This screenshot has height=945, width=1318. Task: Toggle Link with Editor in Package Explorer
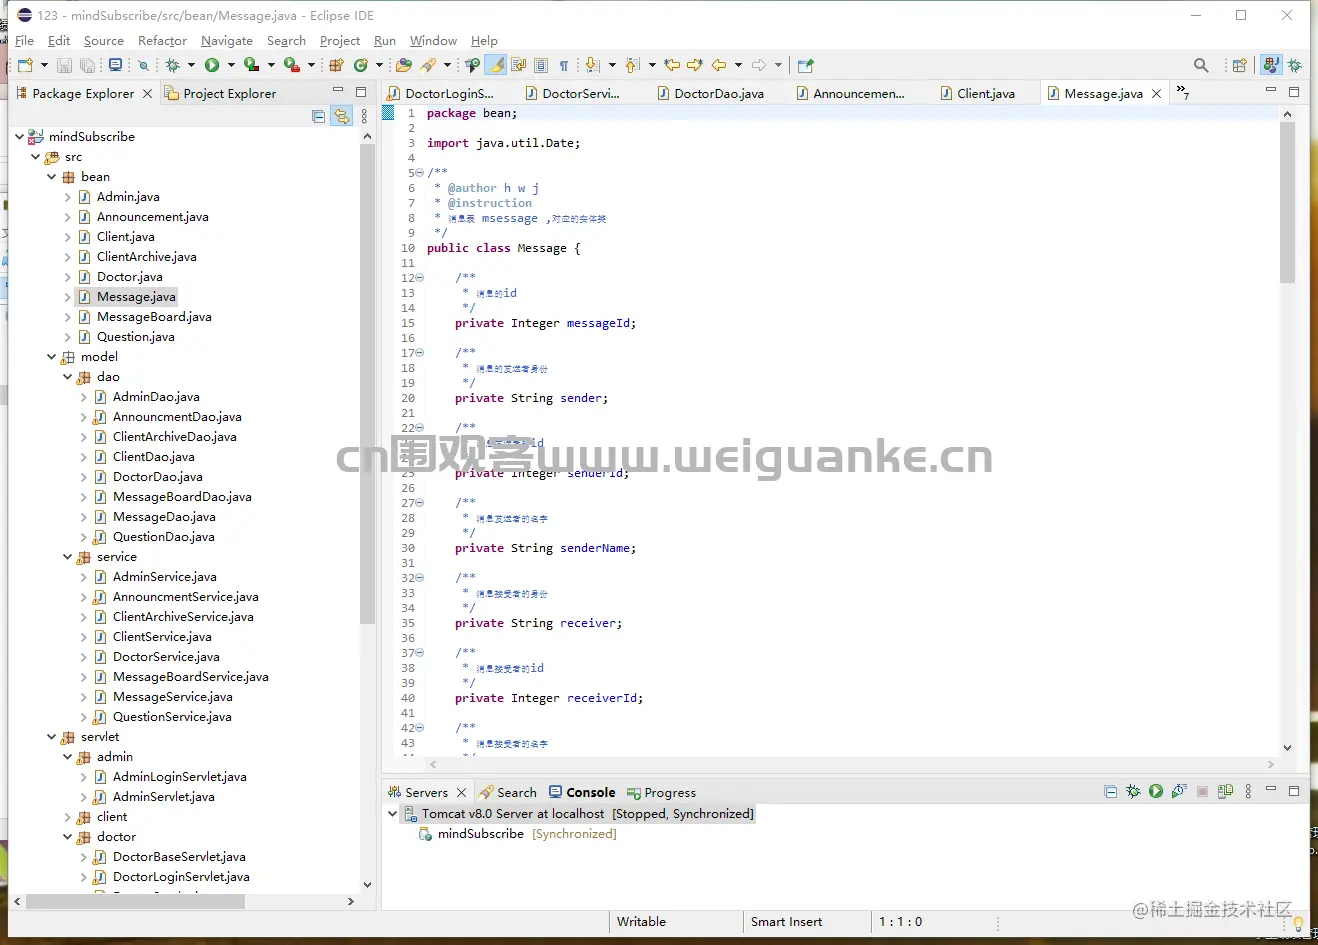coord(342,116)
